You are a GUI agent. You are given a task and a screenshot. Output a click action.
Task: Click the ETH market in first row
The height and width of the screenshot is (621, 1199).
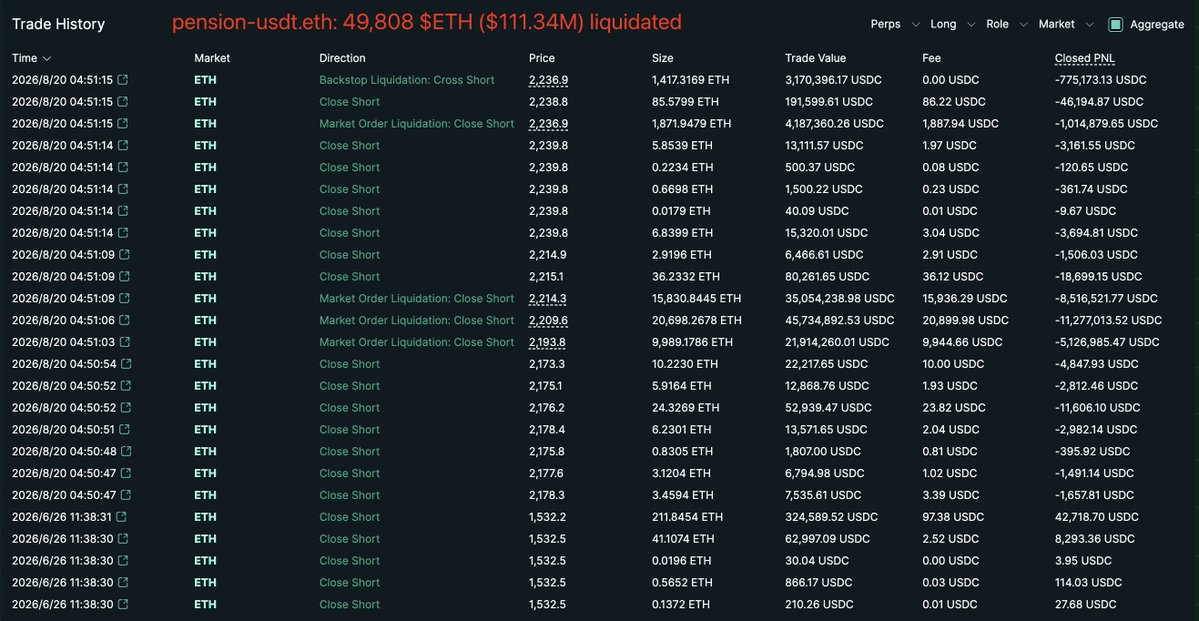click(x=205, y=80)
